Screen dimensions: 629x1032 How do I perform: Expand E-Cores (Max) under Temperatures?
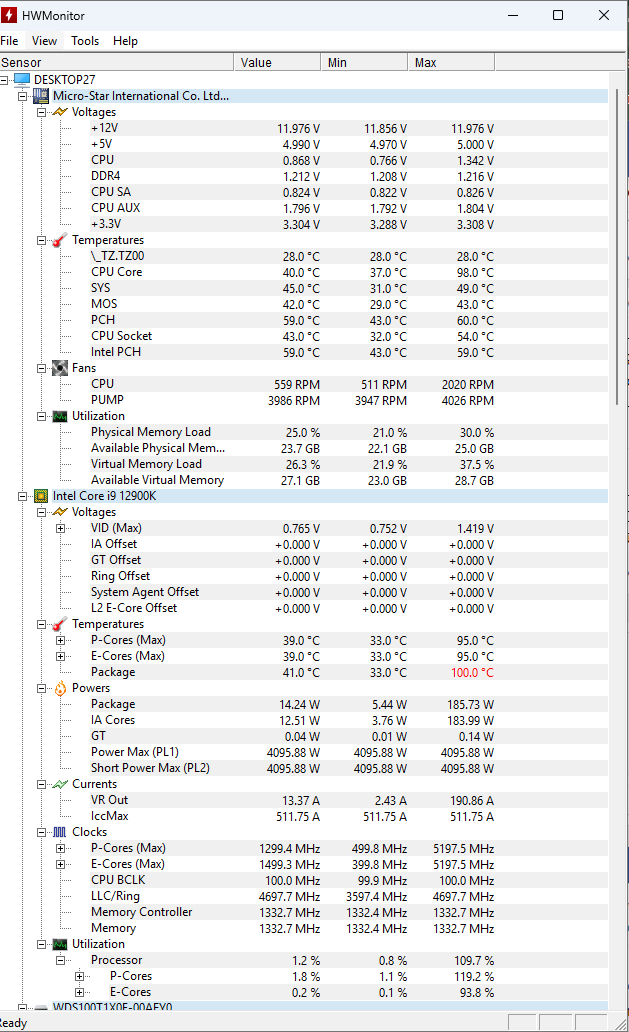(61, 656)
